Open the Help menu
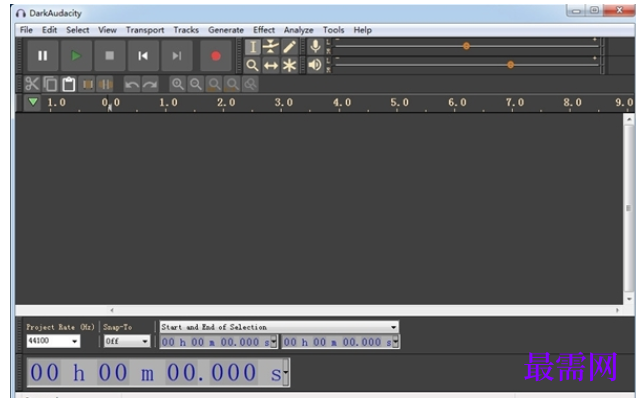Image resolution: width=636 pixels, height=398 pixels. point(363,30)
